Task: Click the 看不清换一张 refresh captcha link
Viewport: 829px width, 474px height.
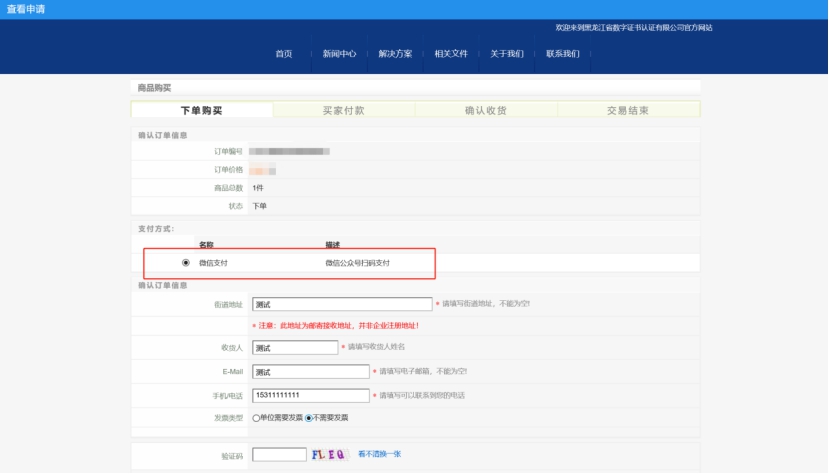Action: click(x=379, y=454)
